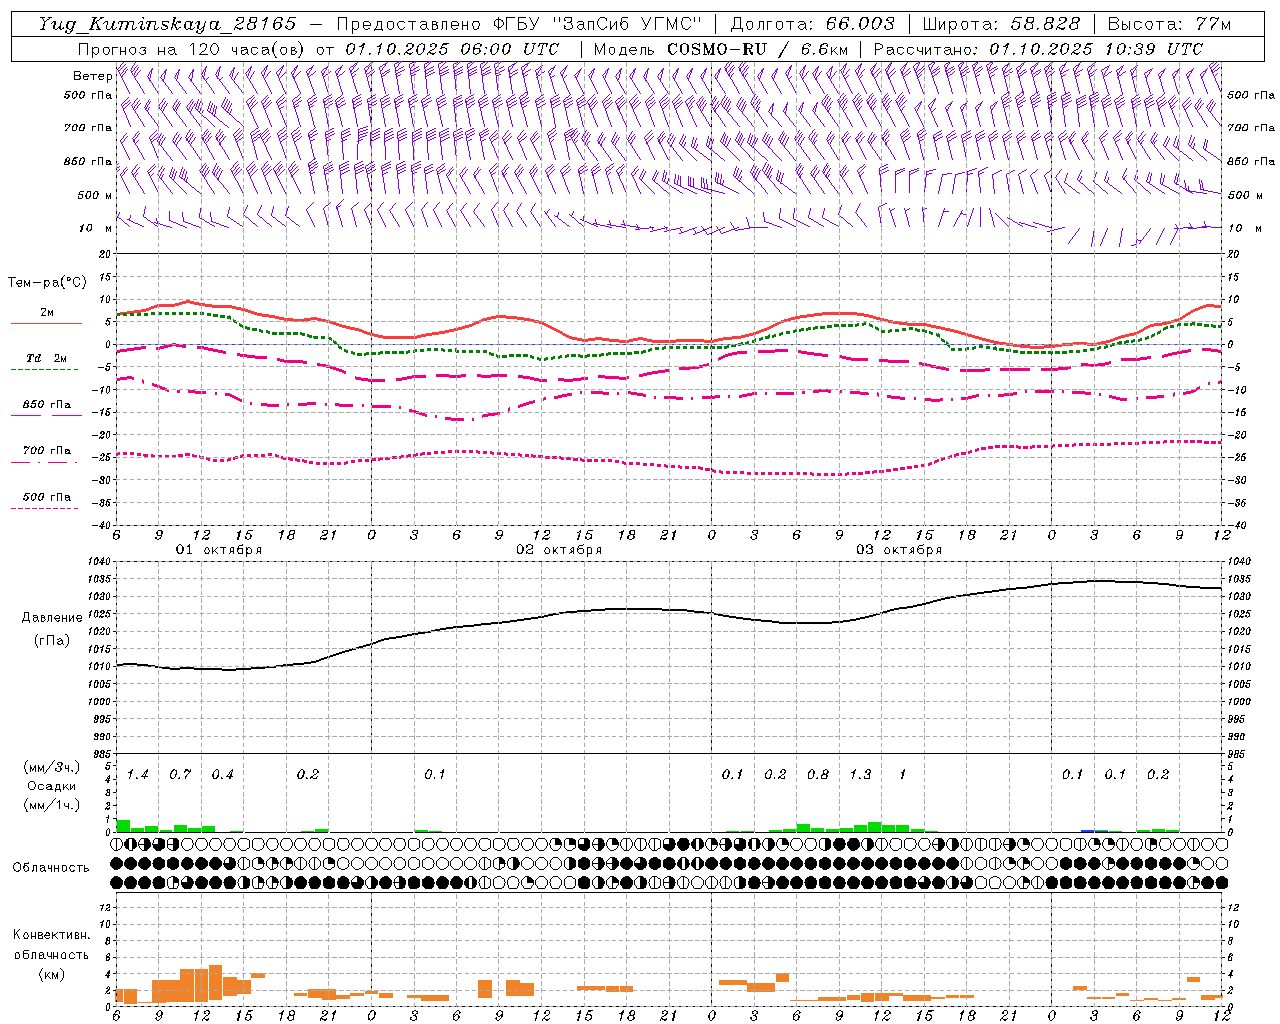Select the provider text ФГБУ "ЗапСиб УГМС"
Image resolution: width=1280 pixels, height=1024 pixels.
click(599, 24)
